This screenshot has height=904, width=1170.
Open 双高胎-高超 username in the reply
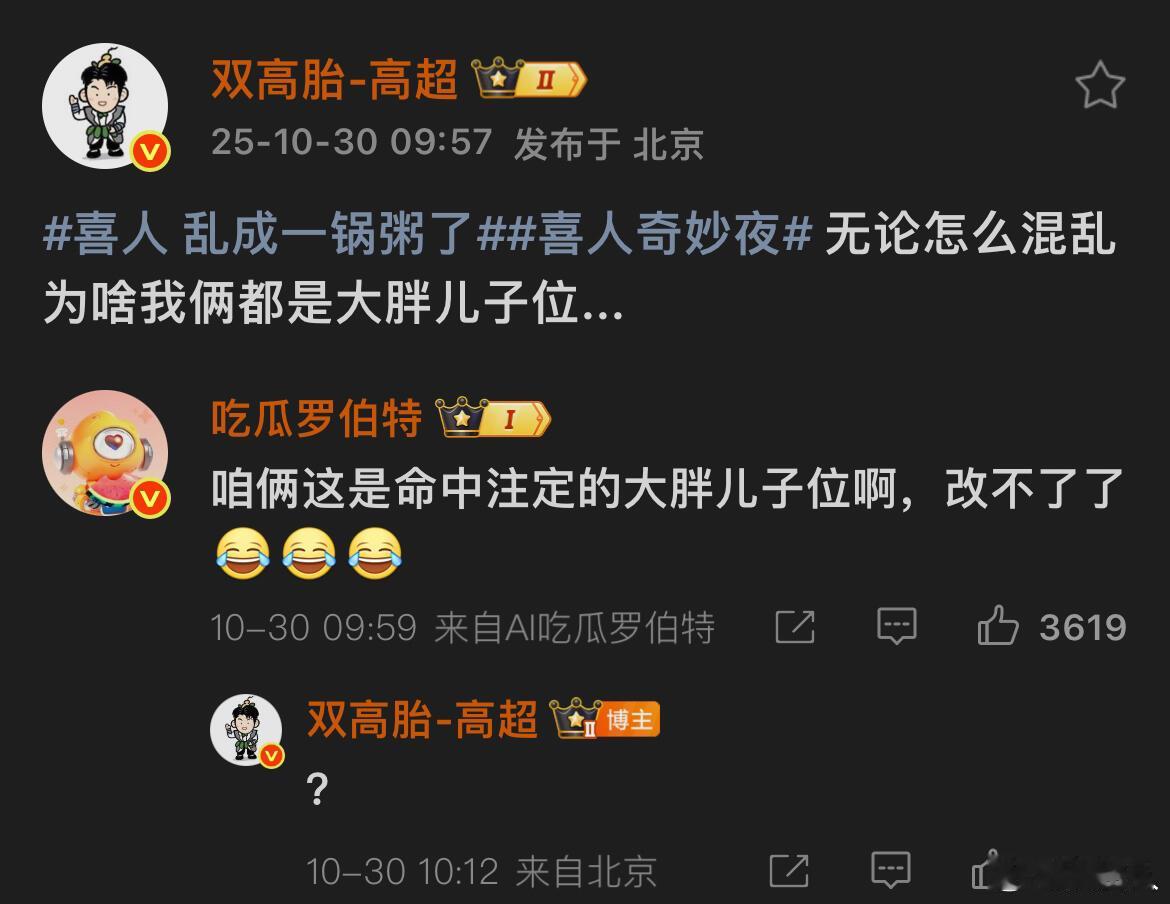coord(422,720)
